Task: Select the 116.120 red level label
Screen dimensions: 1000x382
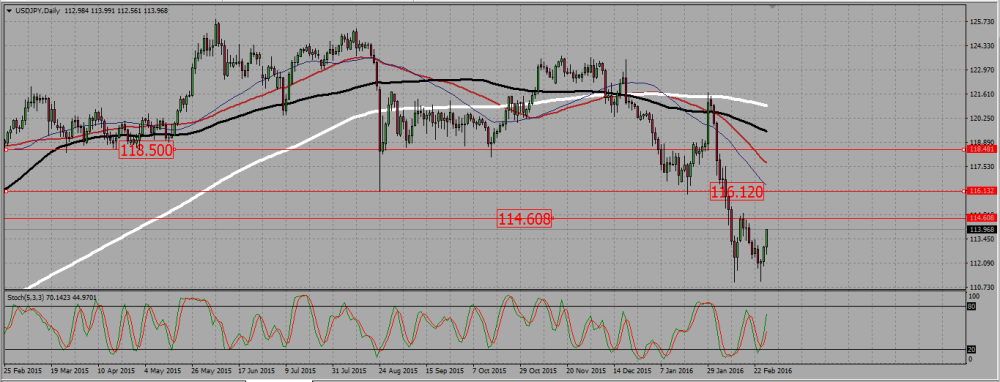Action: [737, 192]
